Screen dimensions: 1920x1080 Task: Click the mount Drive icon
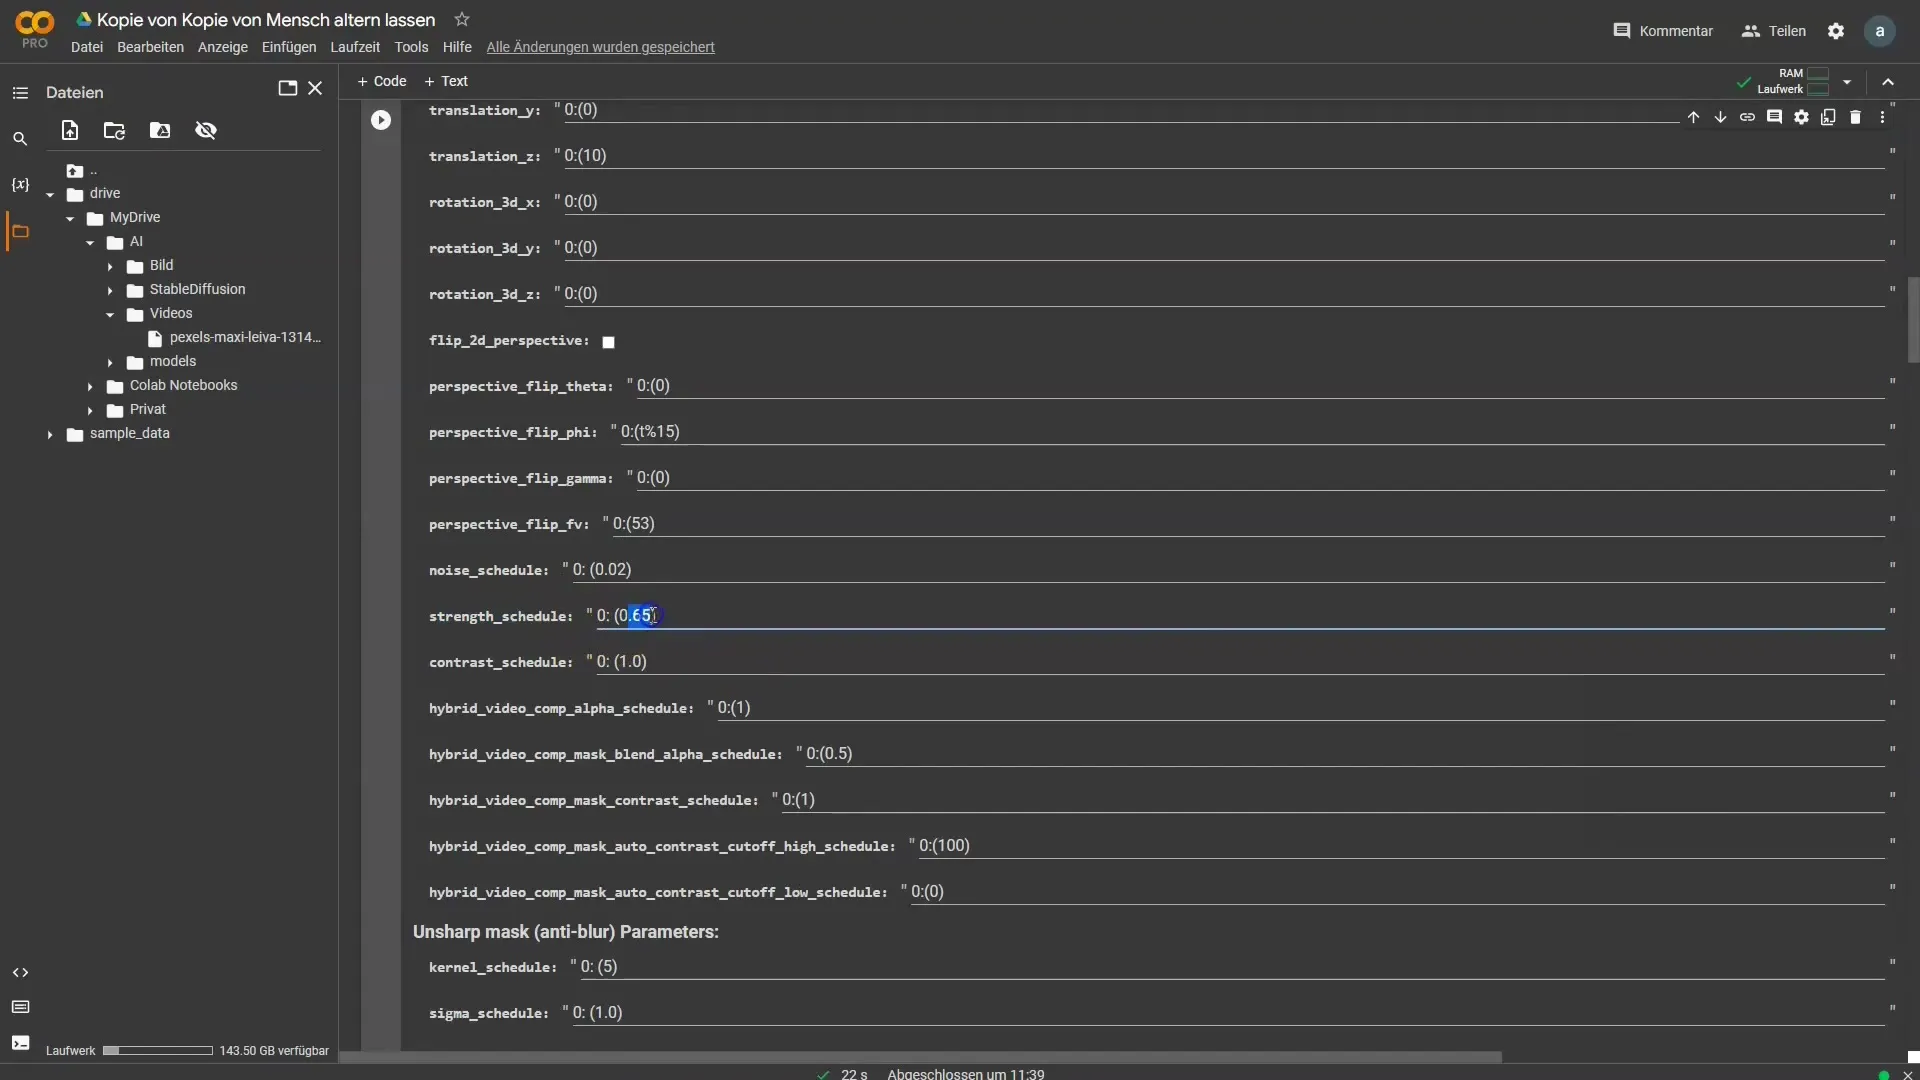tap(160, 130)
